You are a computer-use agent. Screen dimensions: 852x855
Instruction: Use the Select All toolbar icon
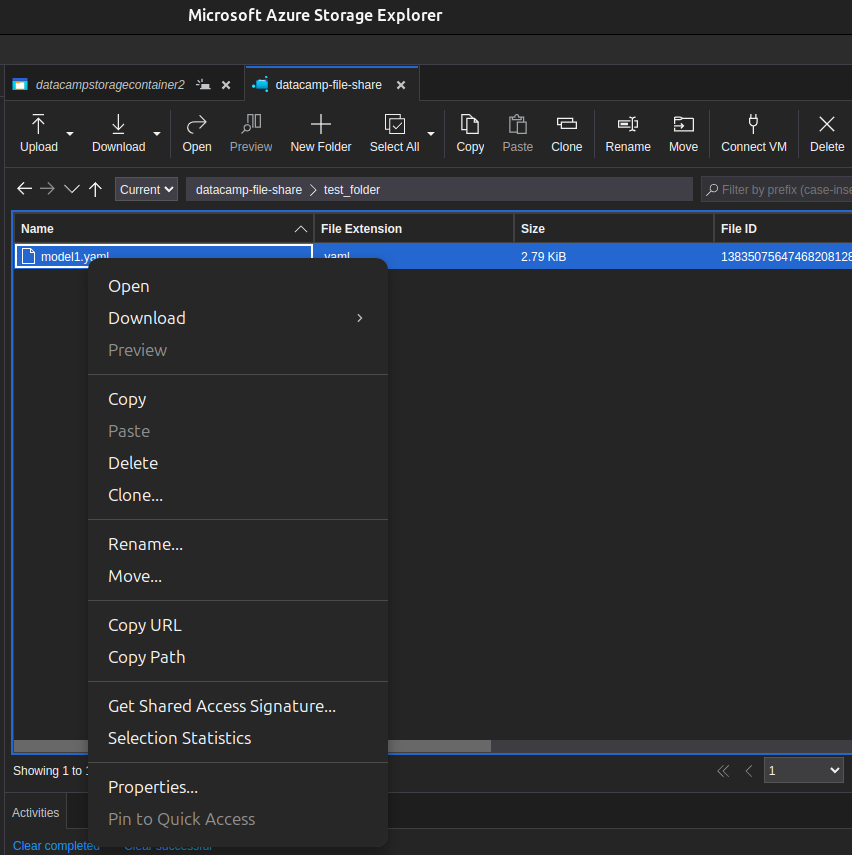(393, 133)
